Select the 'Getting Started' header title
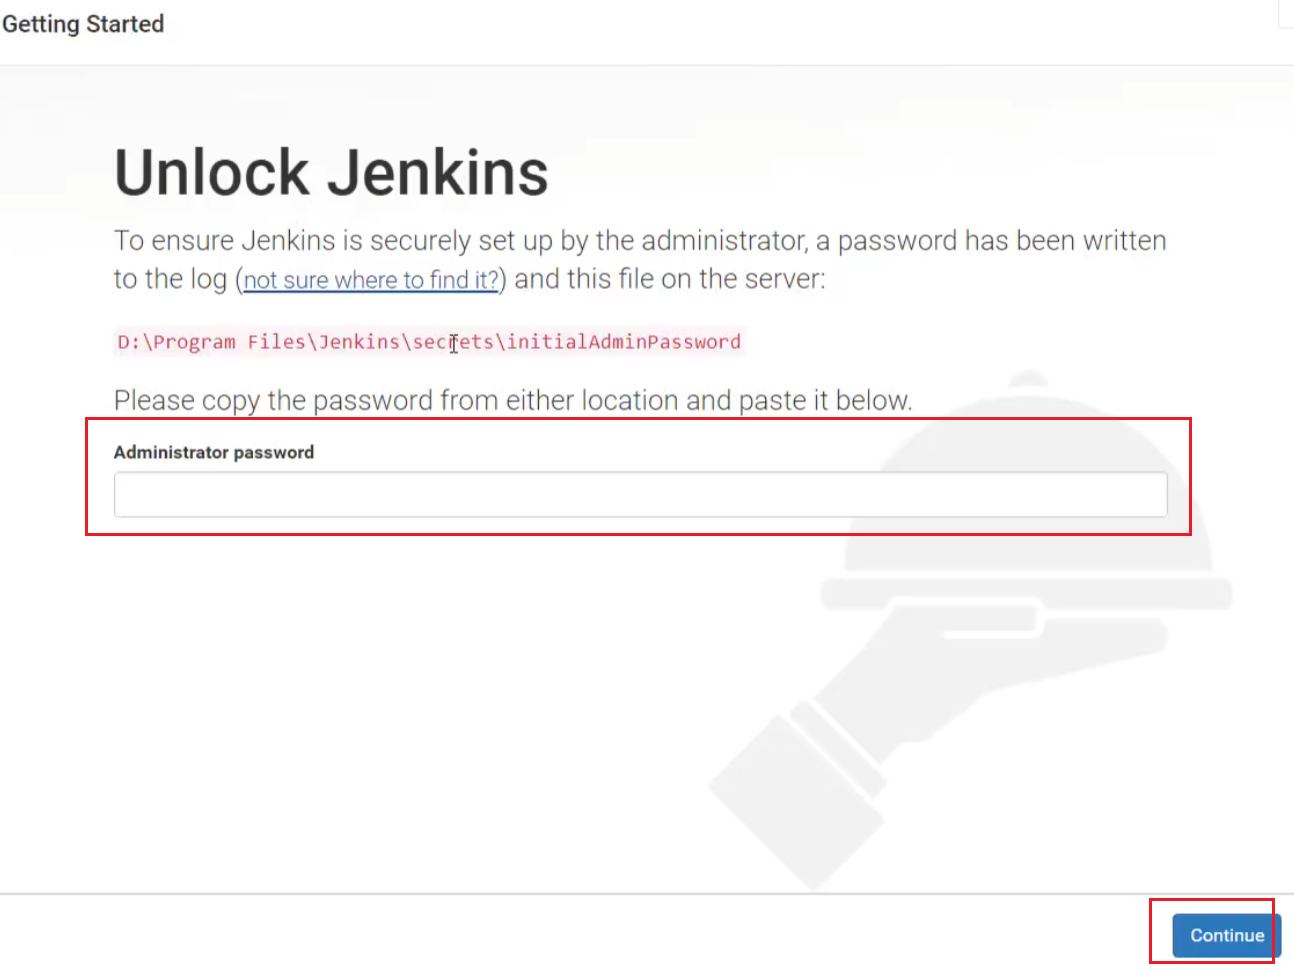This screenshot has width=1294, height=972. pos(83,24)
